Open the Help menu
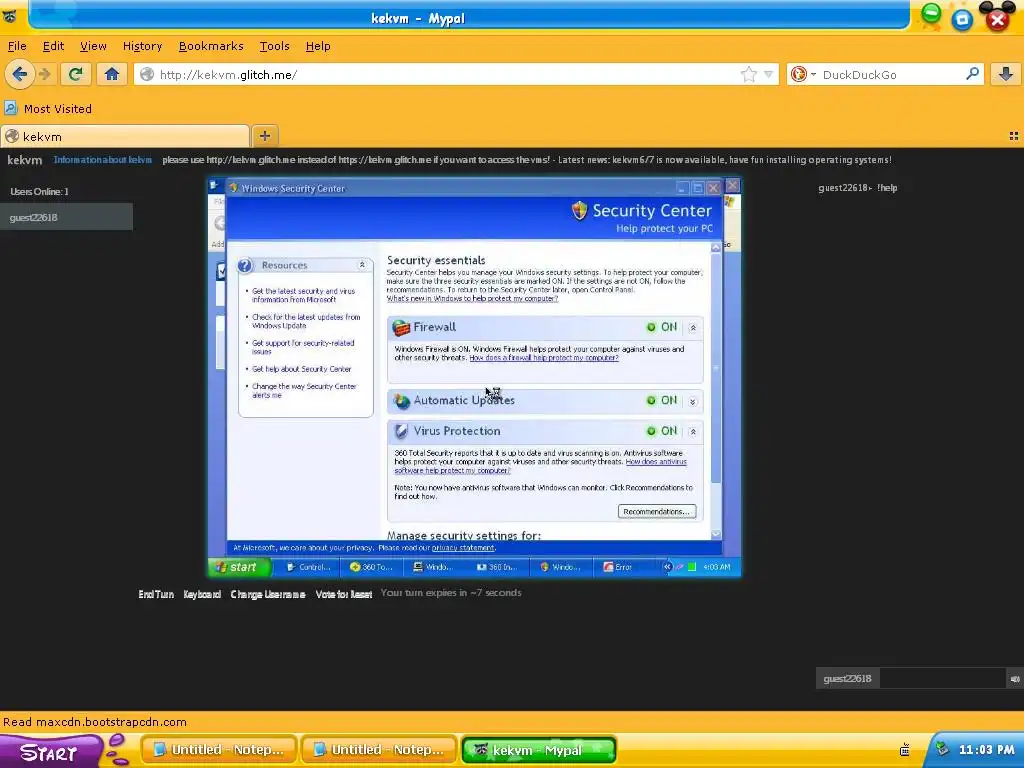 click(x=318, y=46)
